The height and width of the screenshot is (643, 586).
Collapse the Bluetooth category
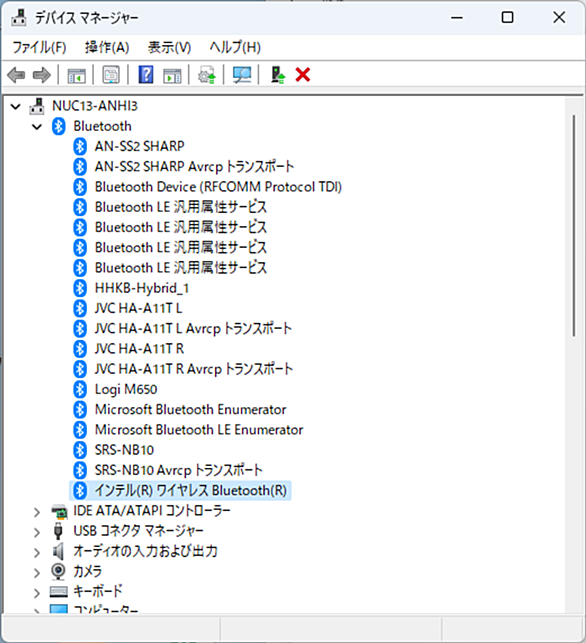[x=37, y=127]
